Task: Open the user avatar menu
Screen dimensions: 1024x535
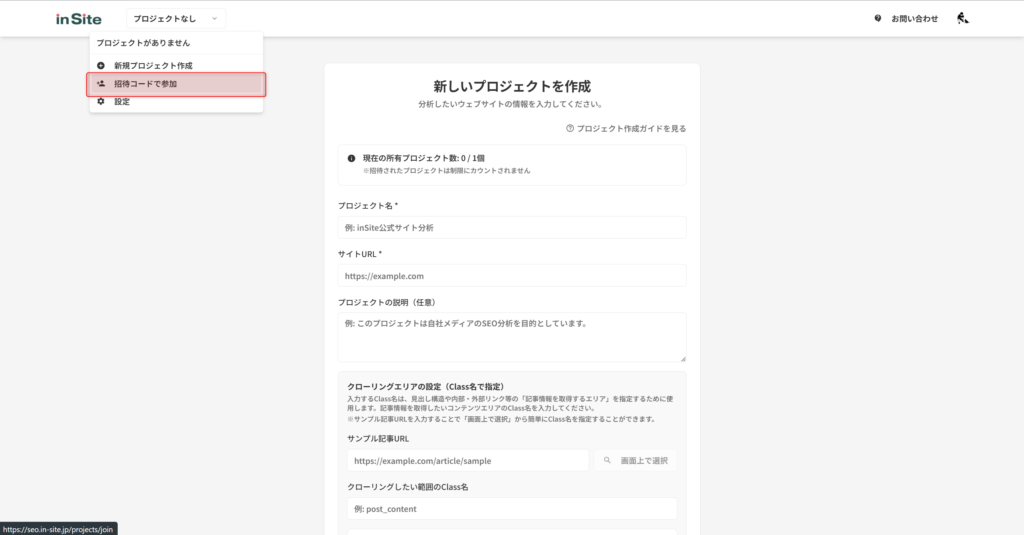Action: click(x=963, y=18)
